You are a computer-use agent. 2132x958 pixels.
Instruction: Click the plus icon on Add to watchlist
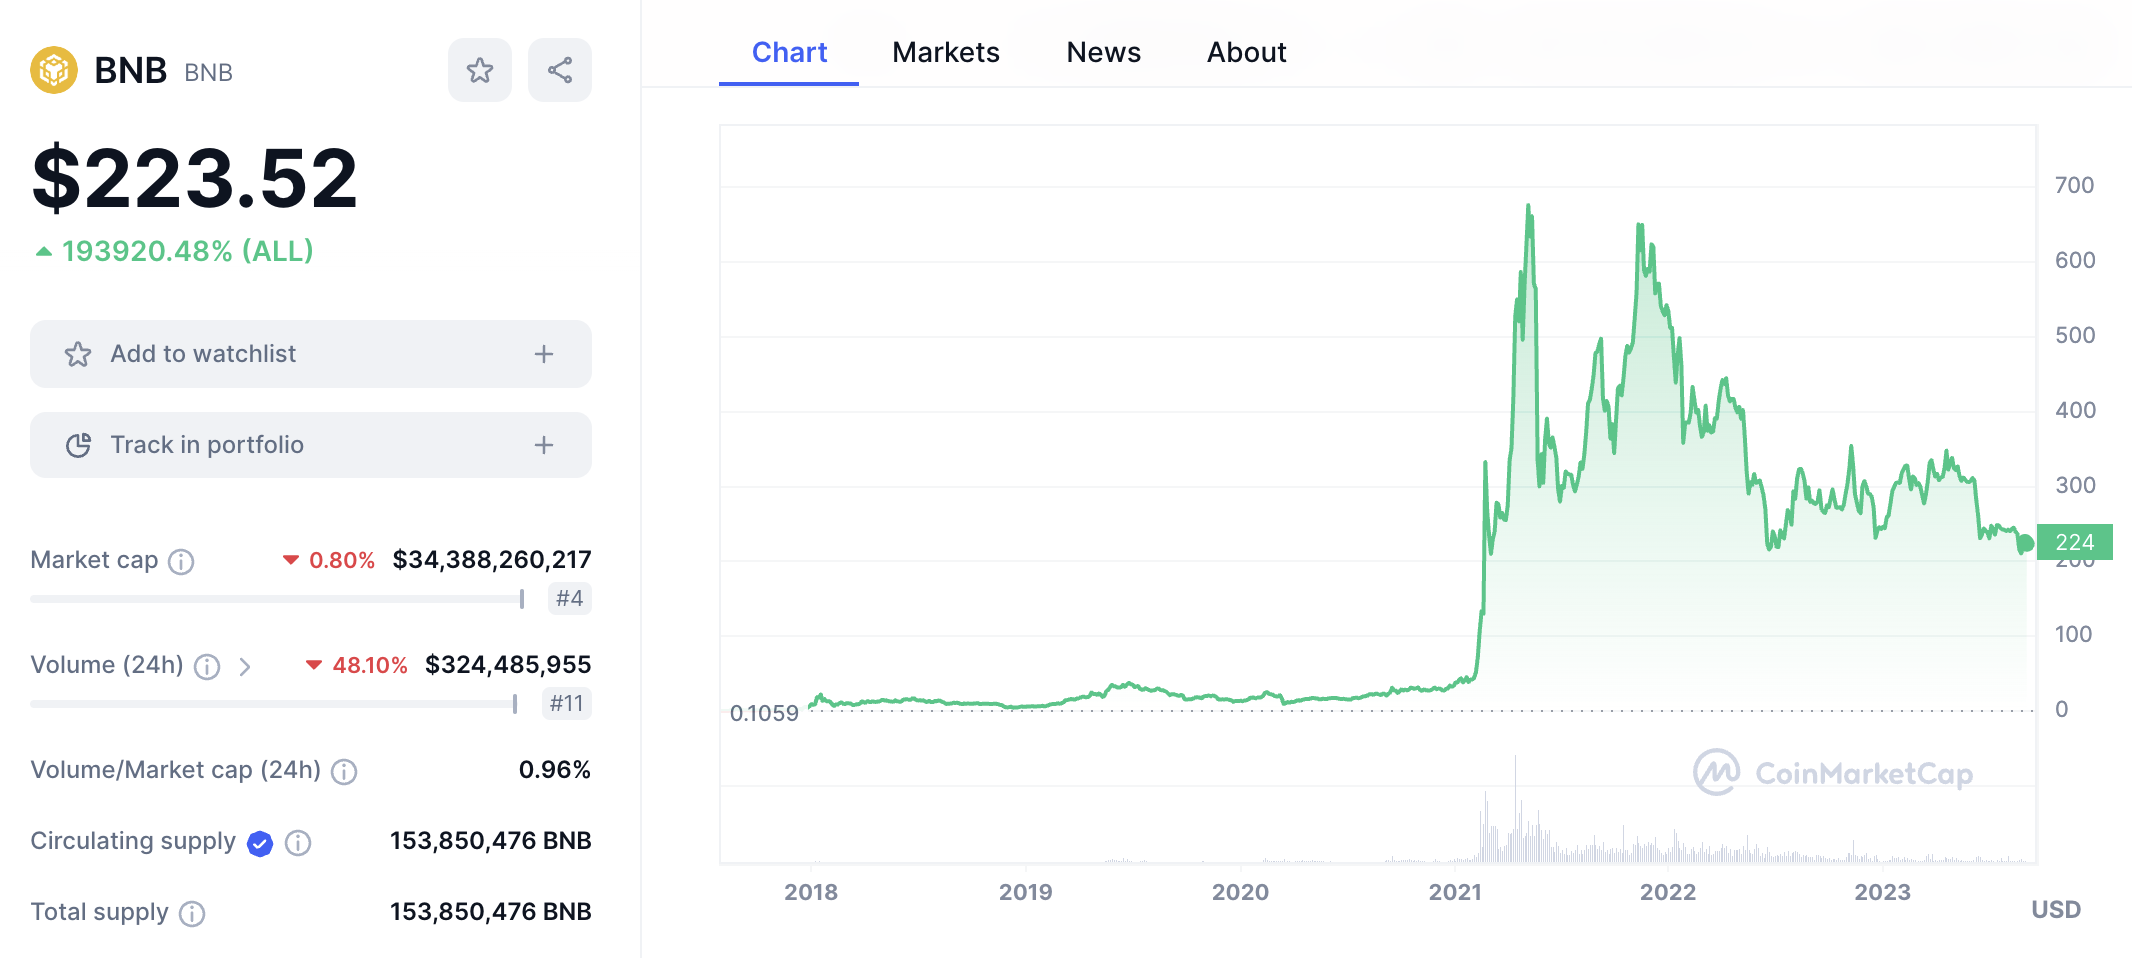pyautogui.click(x=544, y=354)
